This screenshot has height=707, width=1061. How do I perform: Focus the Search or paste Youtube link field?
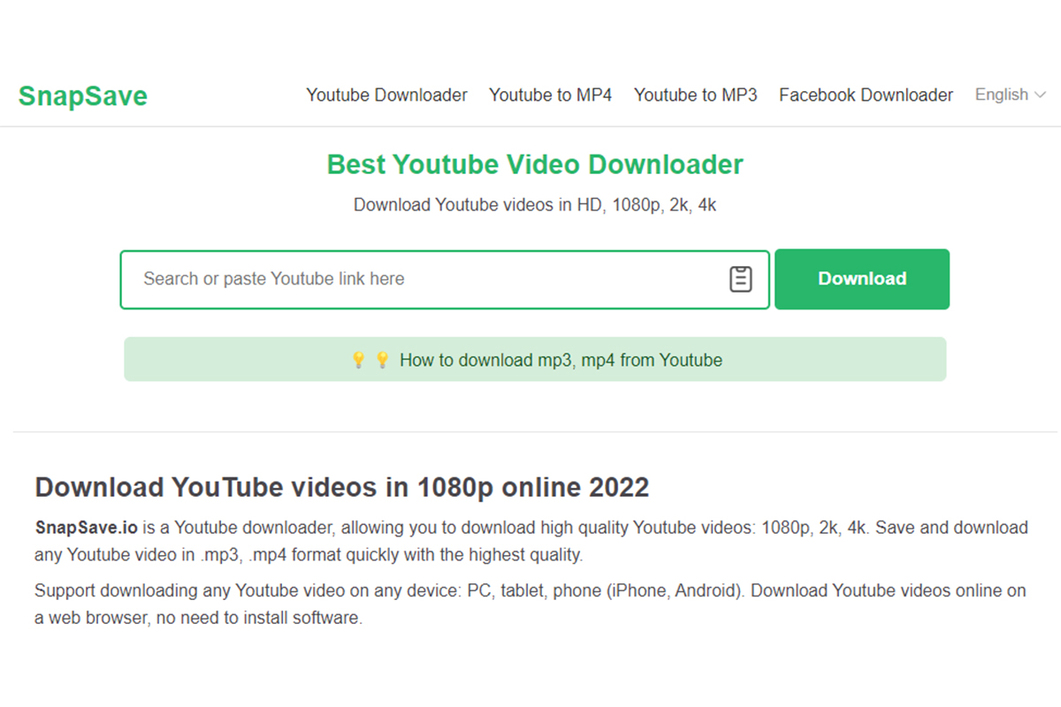(420, 279)
